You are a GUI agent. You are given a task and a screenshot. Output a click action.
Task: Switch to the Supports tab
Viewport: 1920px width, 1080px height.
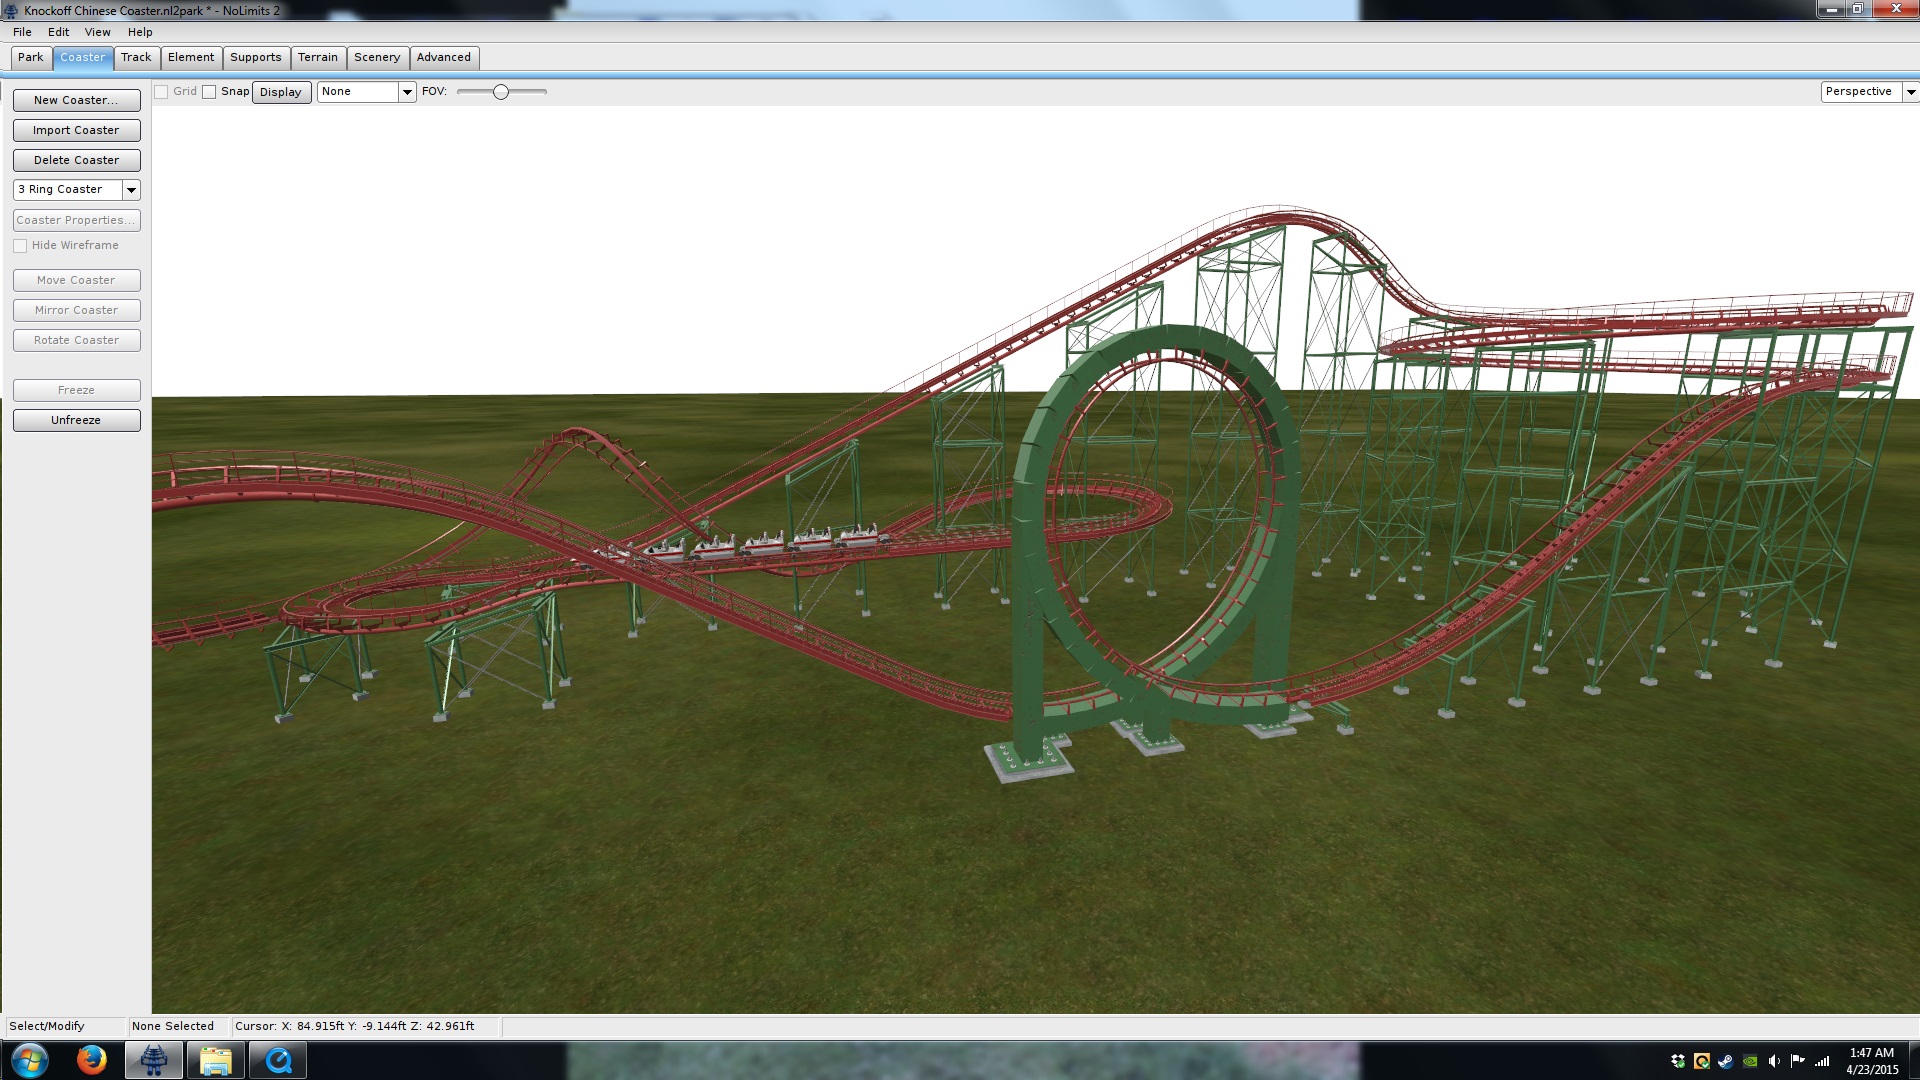255,58
